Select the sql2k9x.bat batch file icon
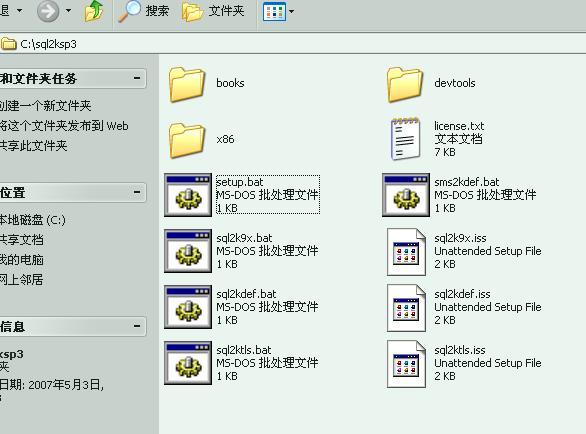 tap(188, 251)
